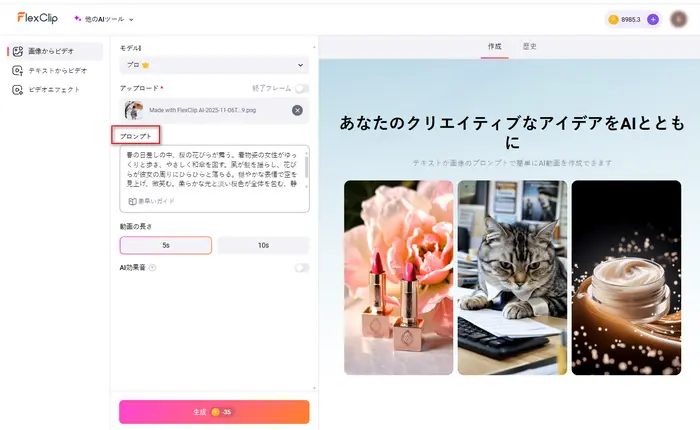Click the chevron arrow in model selector
The height and width of the screenshot is (430, 700).
(300, 65)
